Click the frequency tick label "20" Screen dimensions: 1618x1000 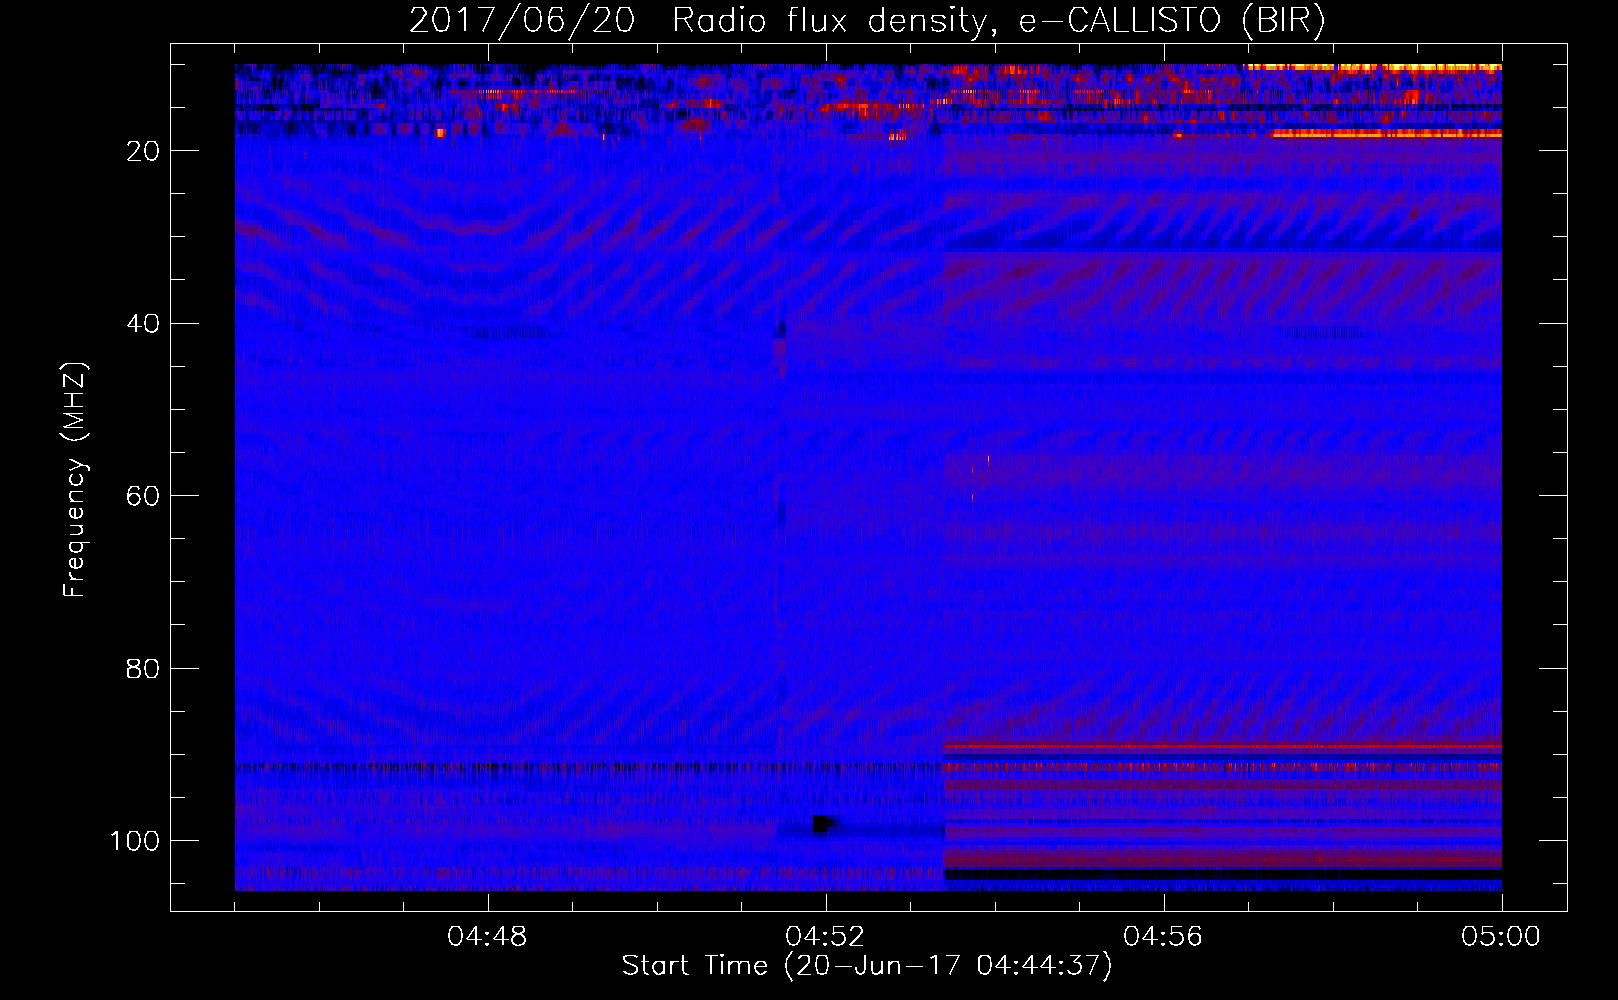click(x=143, y=151)
